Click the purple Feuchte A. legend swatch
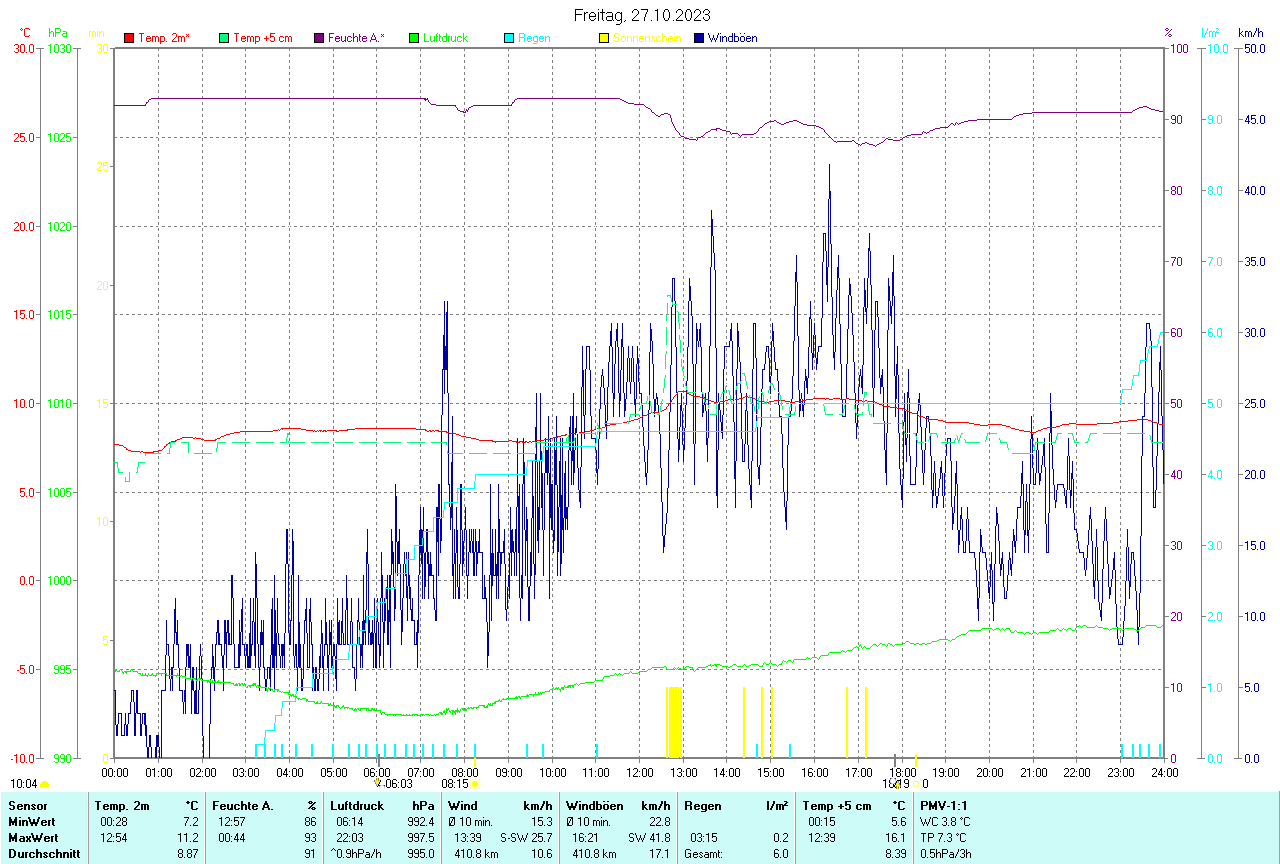The image size is (1280, 864). pos(319,38)
